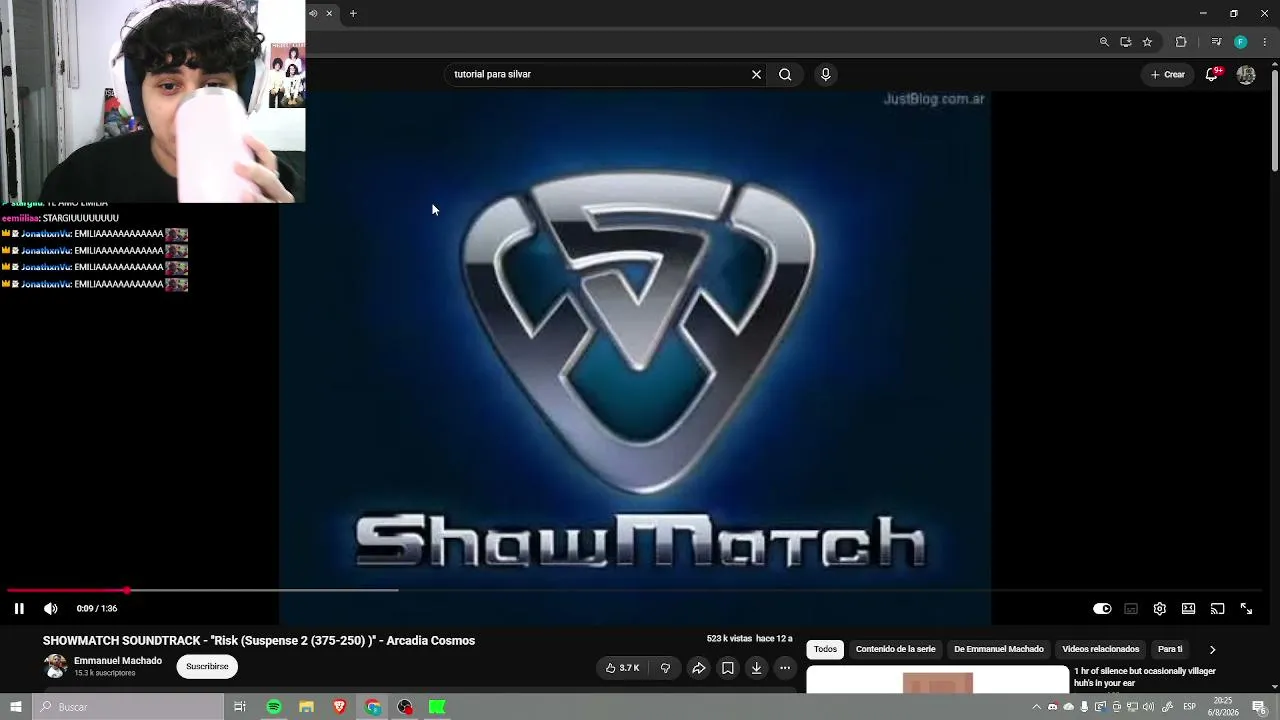Viewport: 1280px width, 720px height.
Task: Switch to Chrome on the taskbar
Action: [373, 707]
